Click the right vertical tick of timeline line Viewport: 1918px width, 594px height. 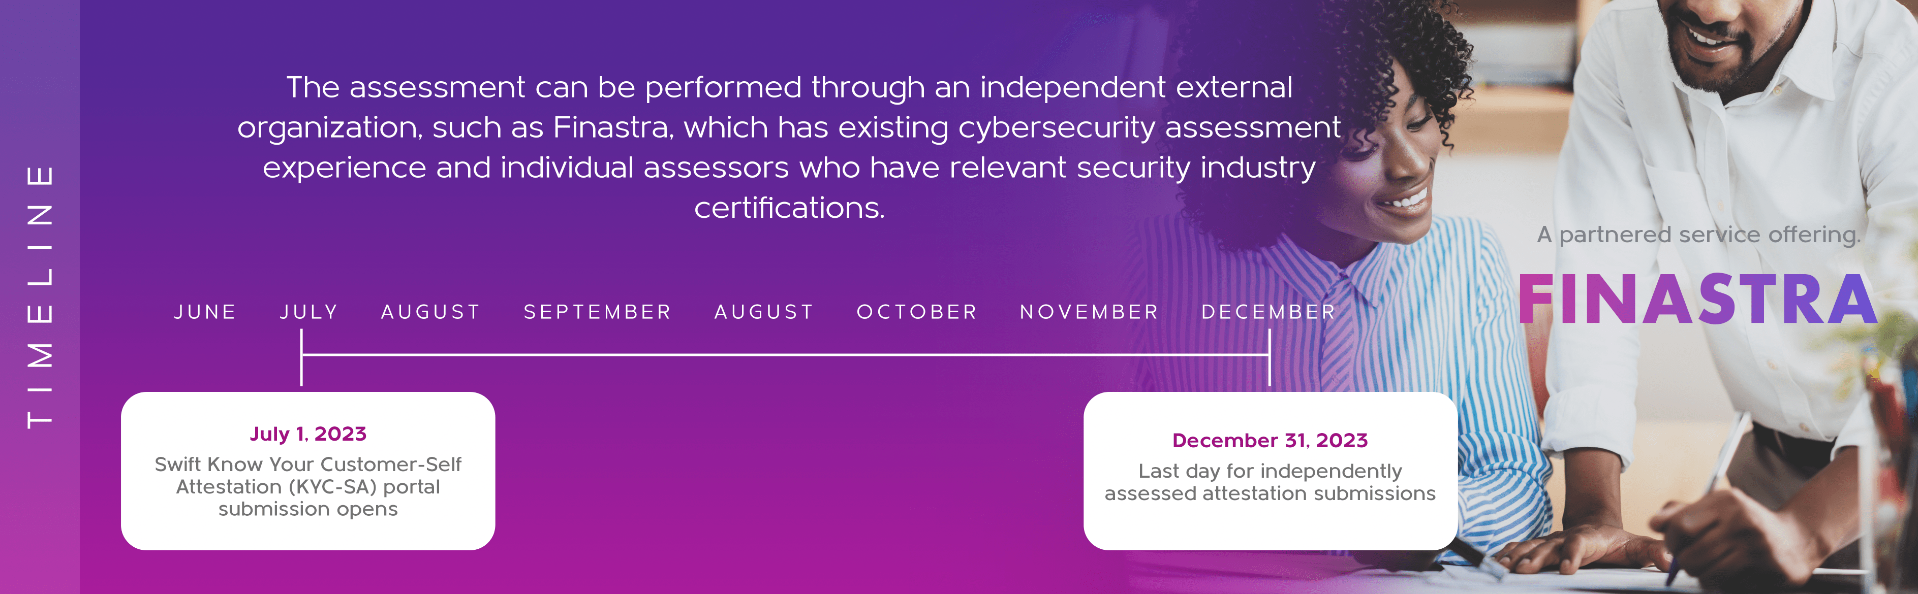(x=1270, y=358)
